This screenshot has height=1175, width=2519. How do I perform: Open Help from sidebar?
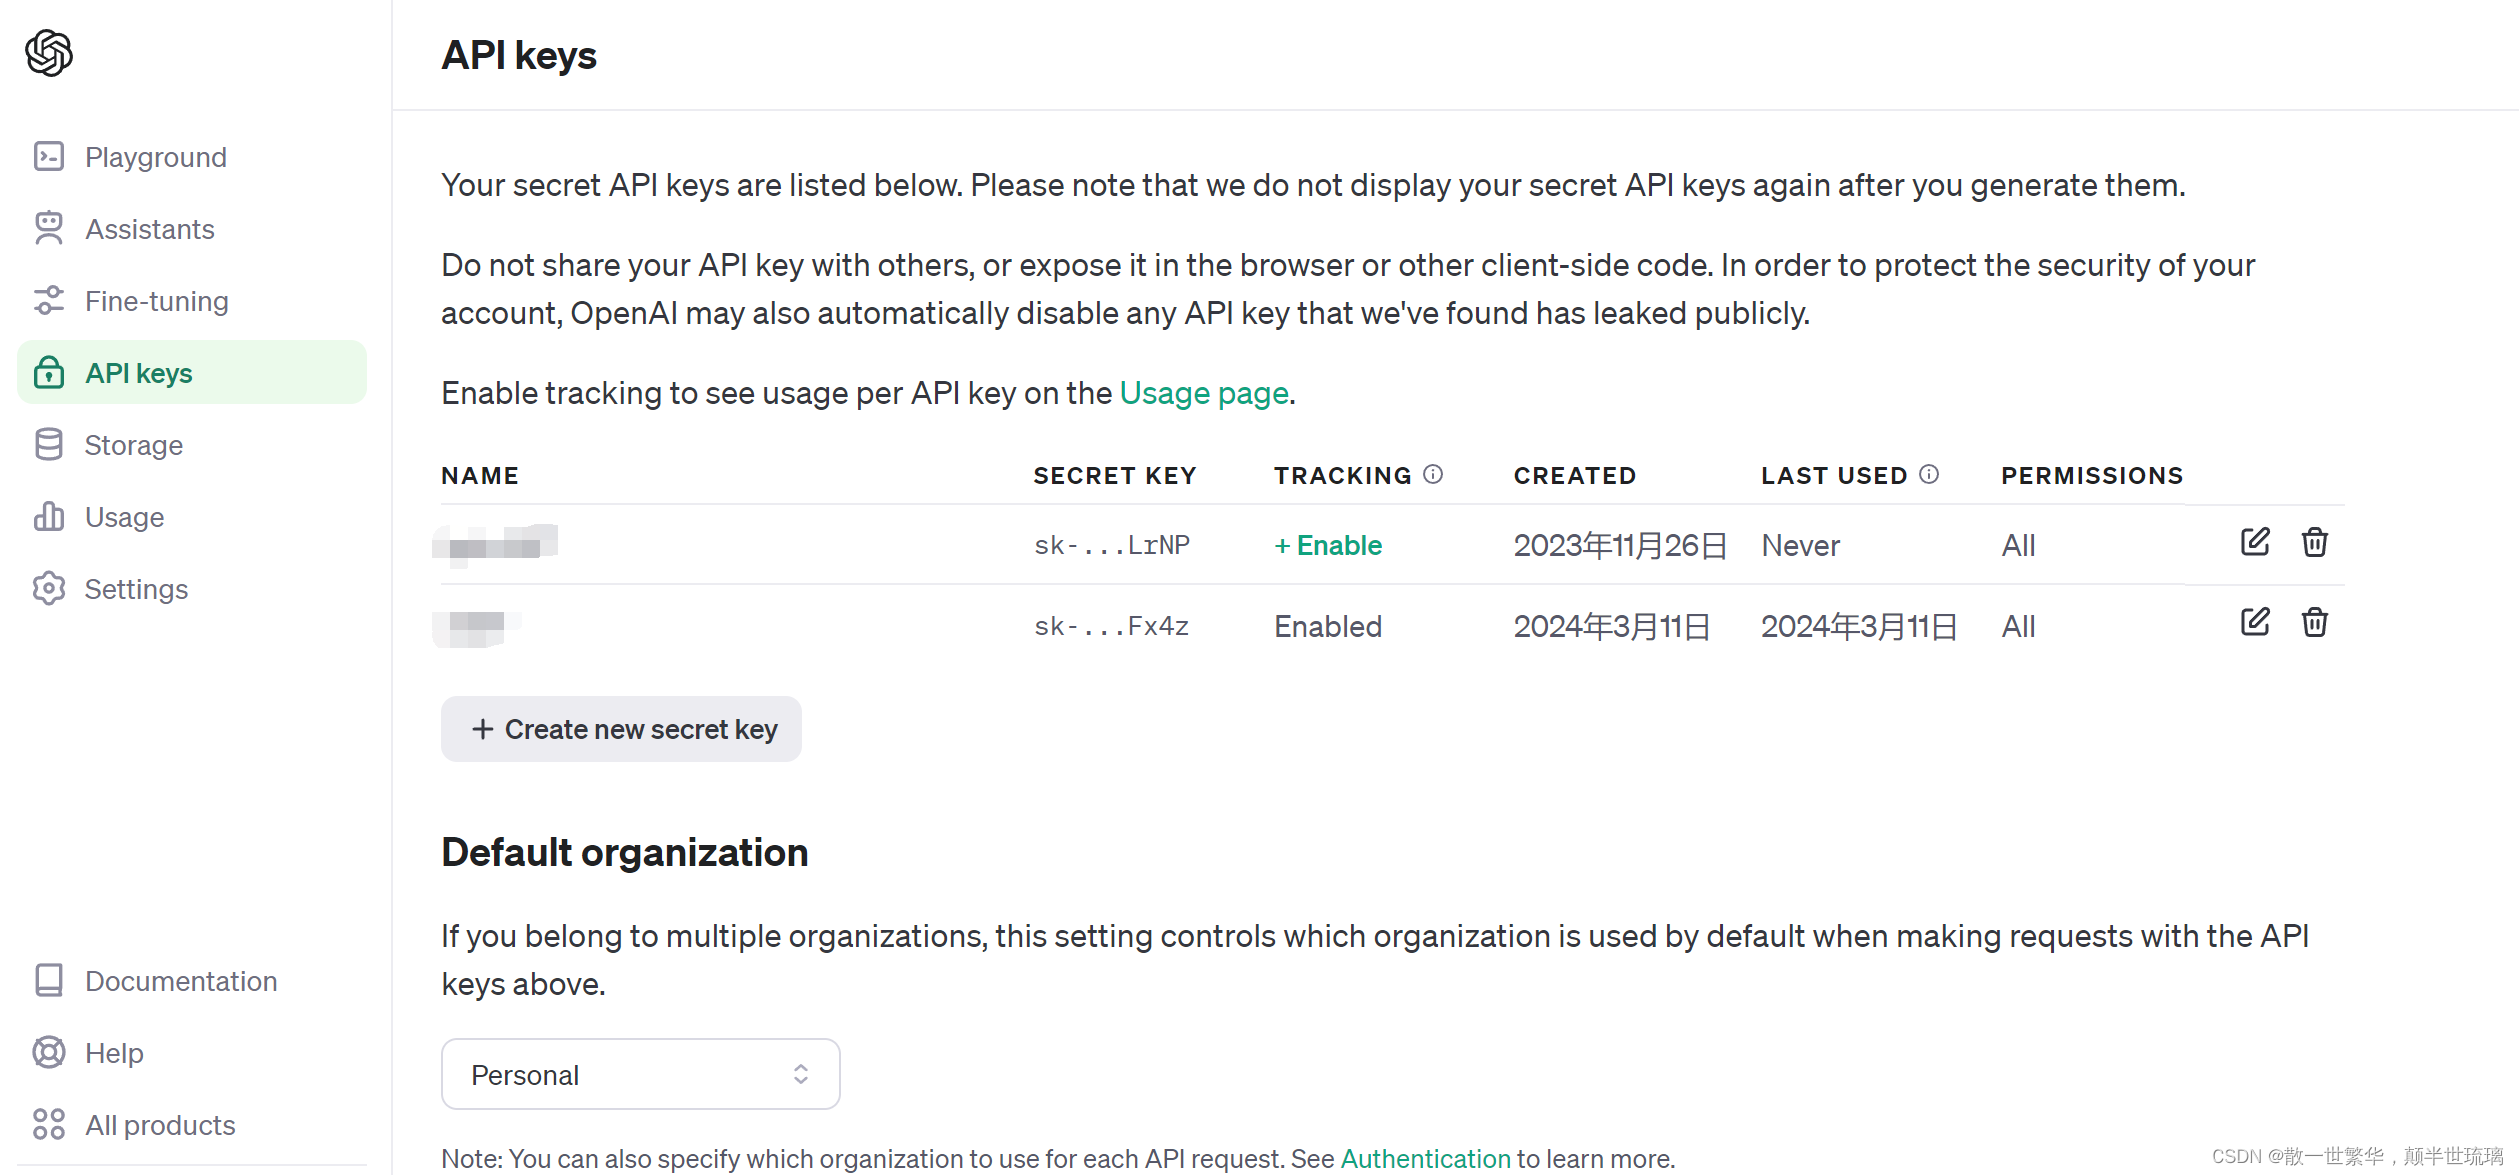(192, 1053)
